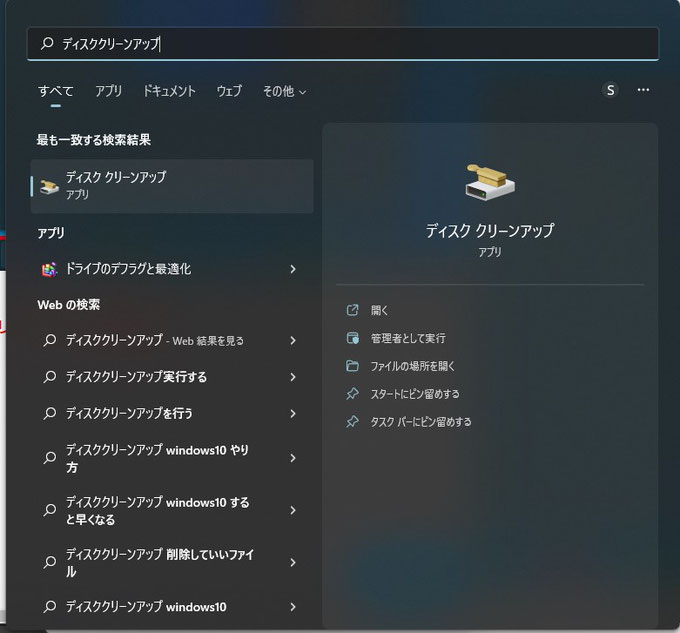
Task: Expand ドライブのデフラグと最適化 chevron
Action: [293, 269]
